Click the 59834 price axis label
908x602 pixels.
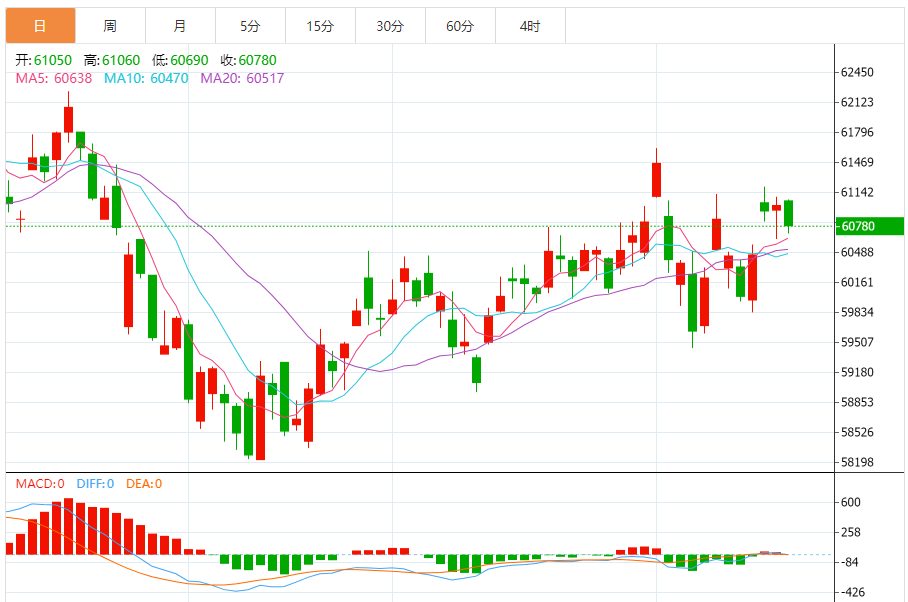[857, 313]
